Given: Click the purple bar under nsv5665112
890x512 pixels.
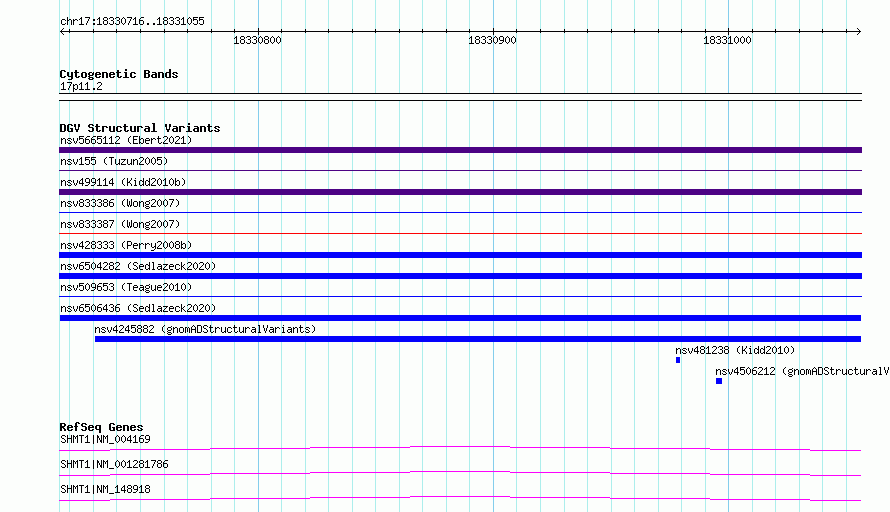Looking at the screenshot, I should click(460, 150).
